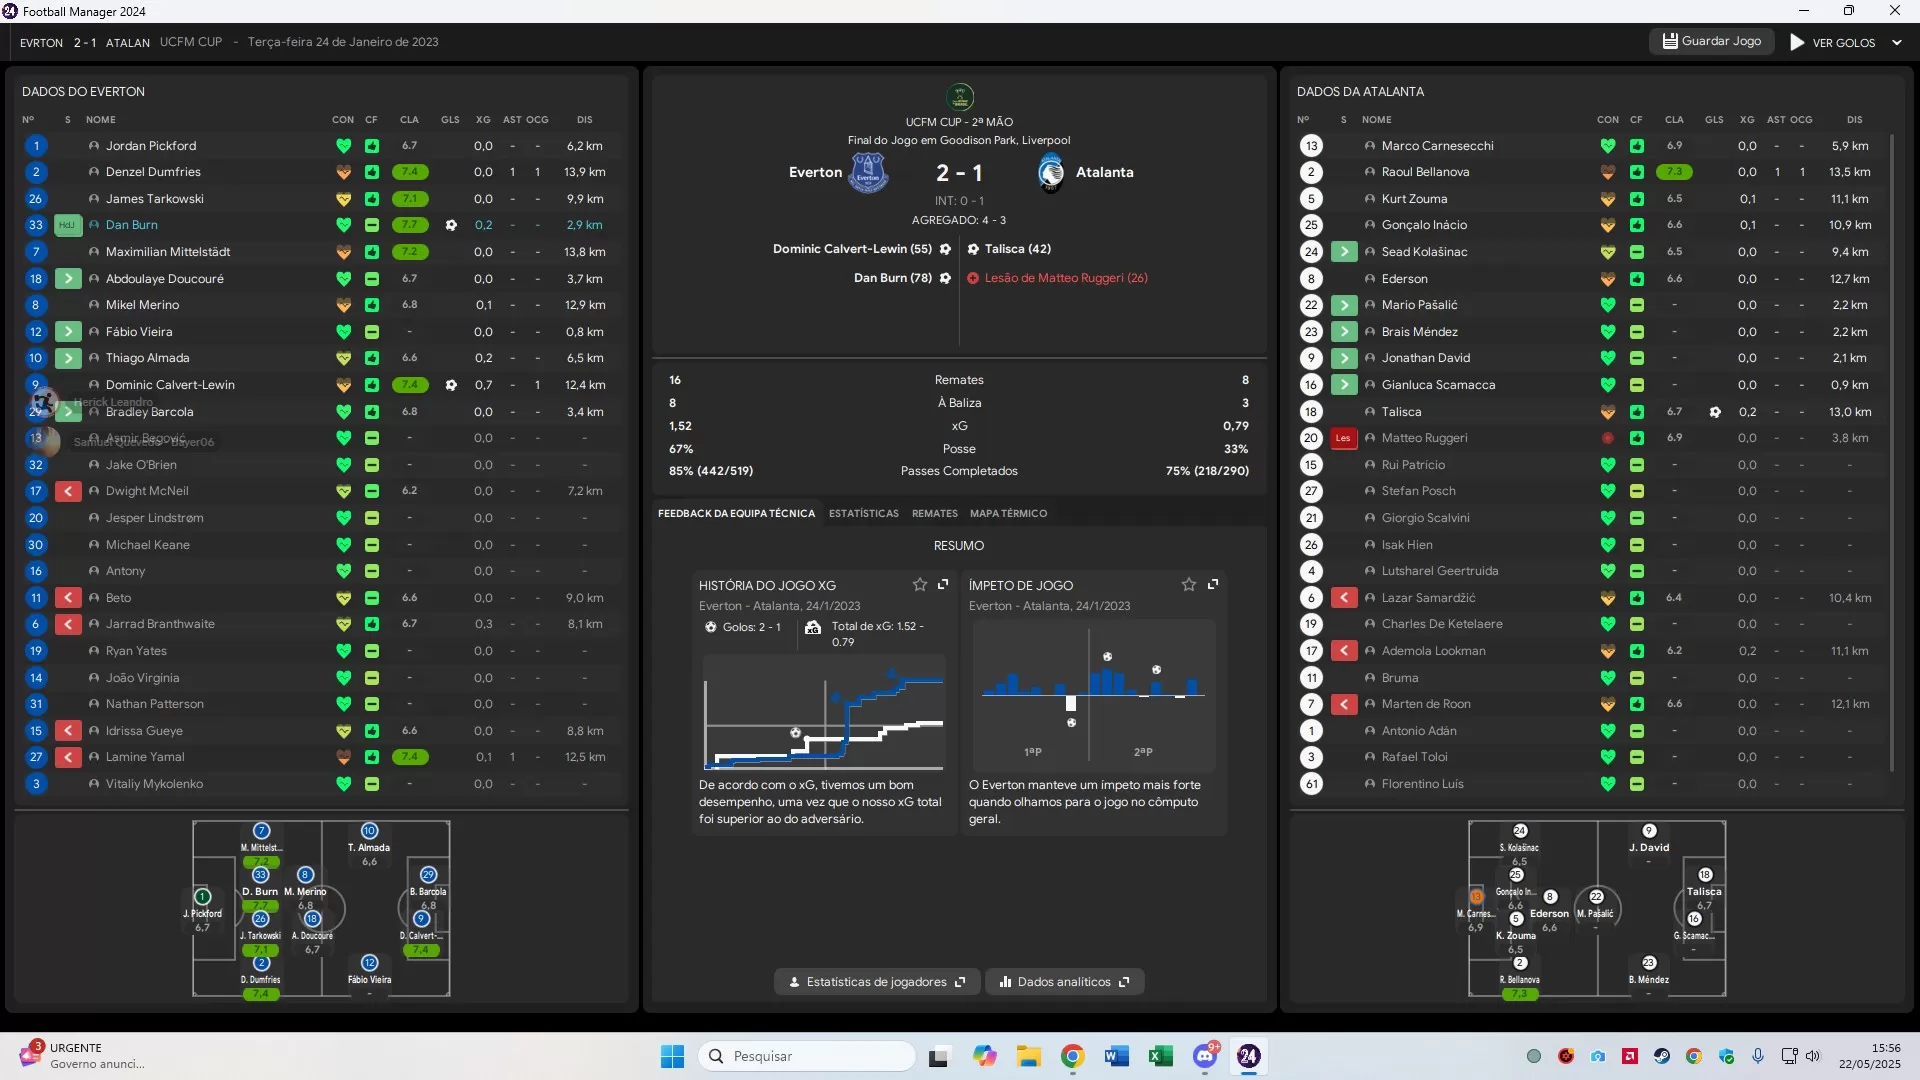Sort Everton table by CLA column
Image resolution: width=1920 pixels, height=1080 pixels.
(409, 120)
